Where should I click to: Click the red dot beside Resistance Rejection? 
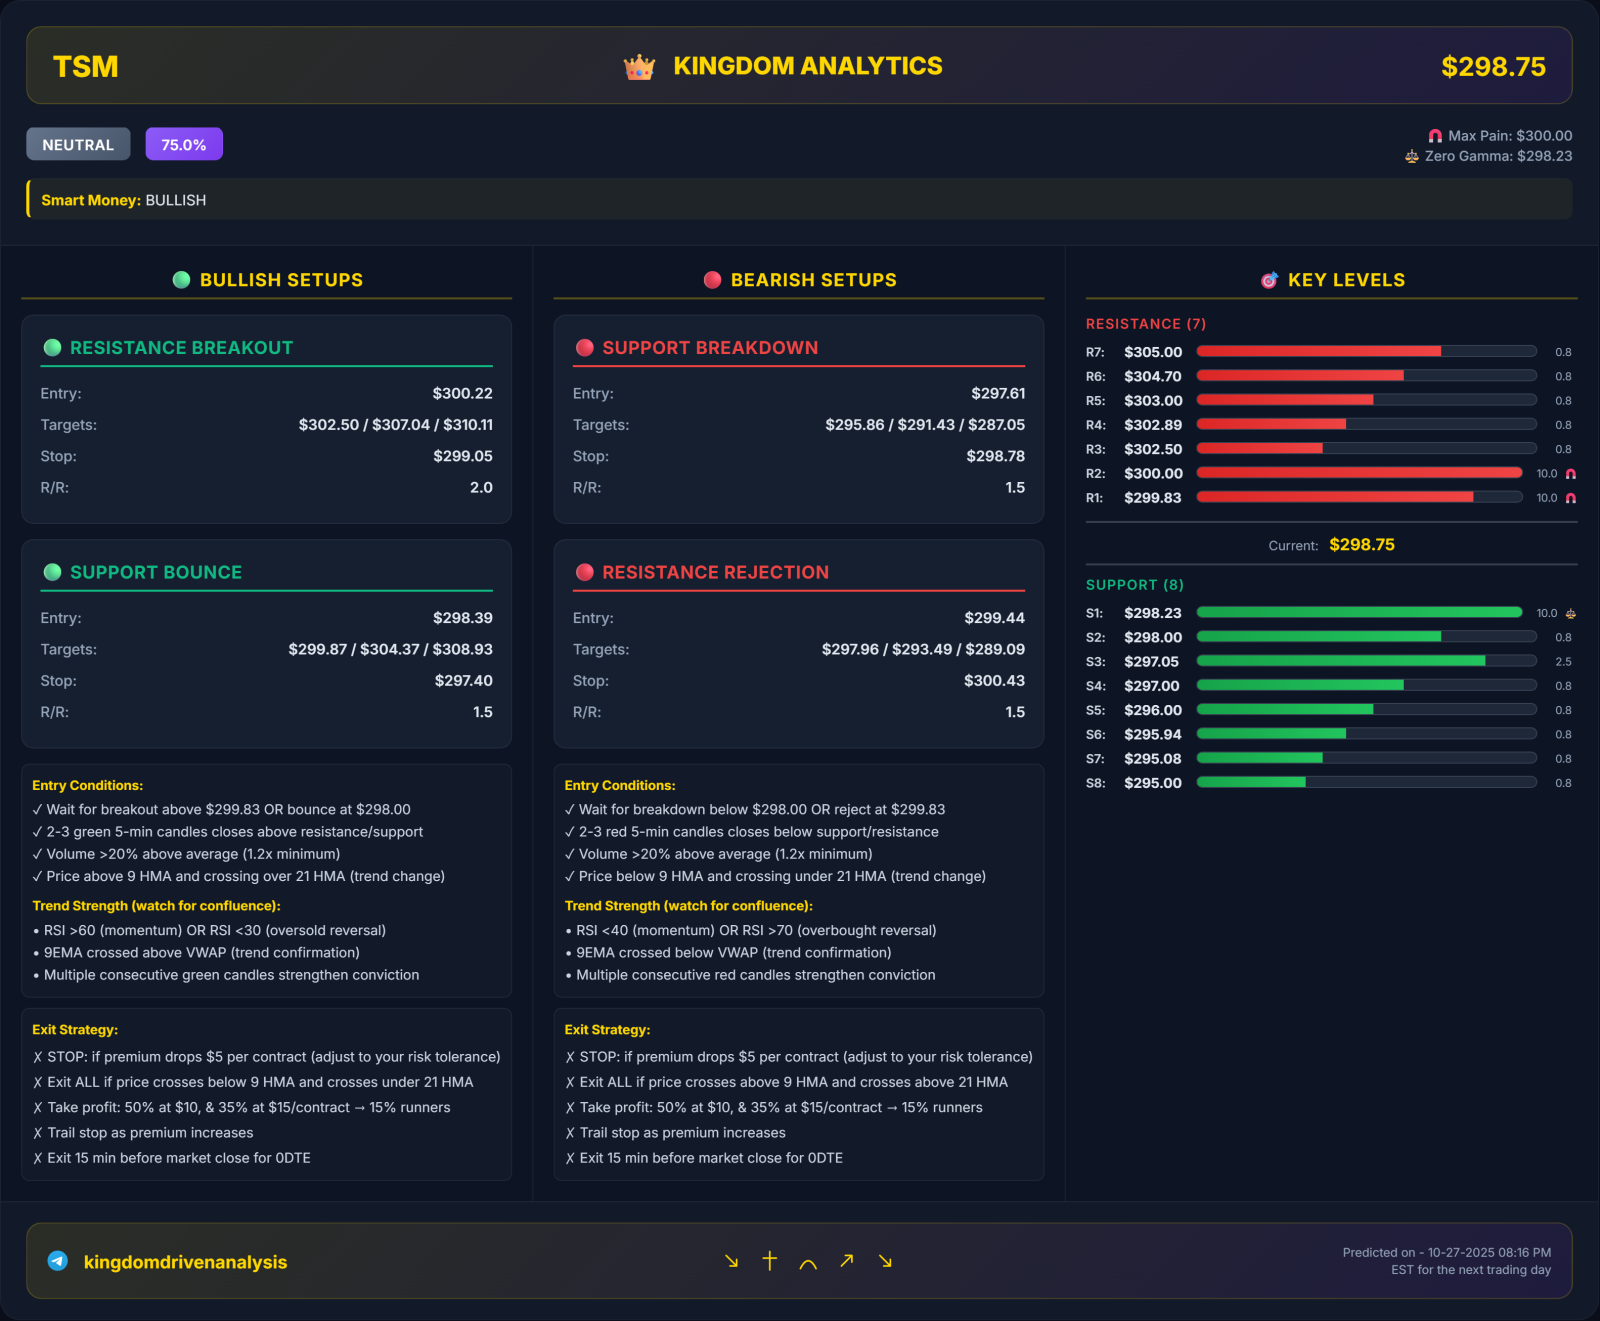585,572
